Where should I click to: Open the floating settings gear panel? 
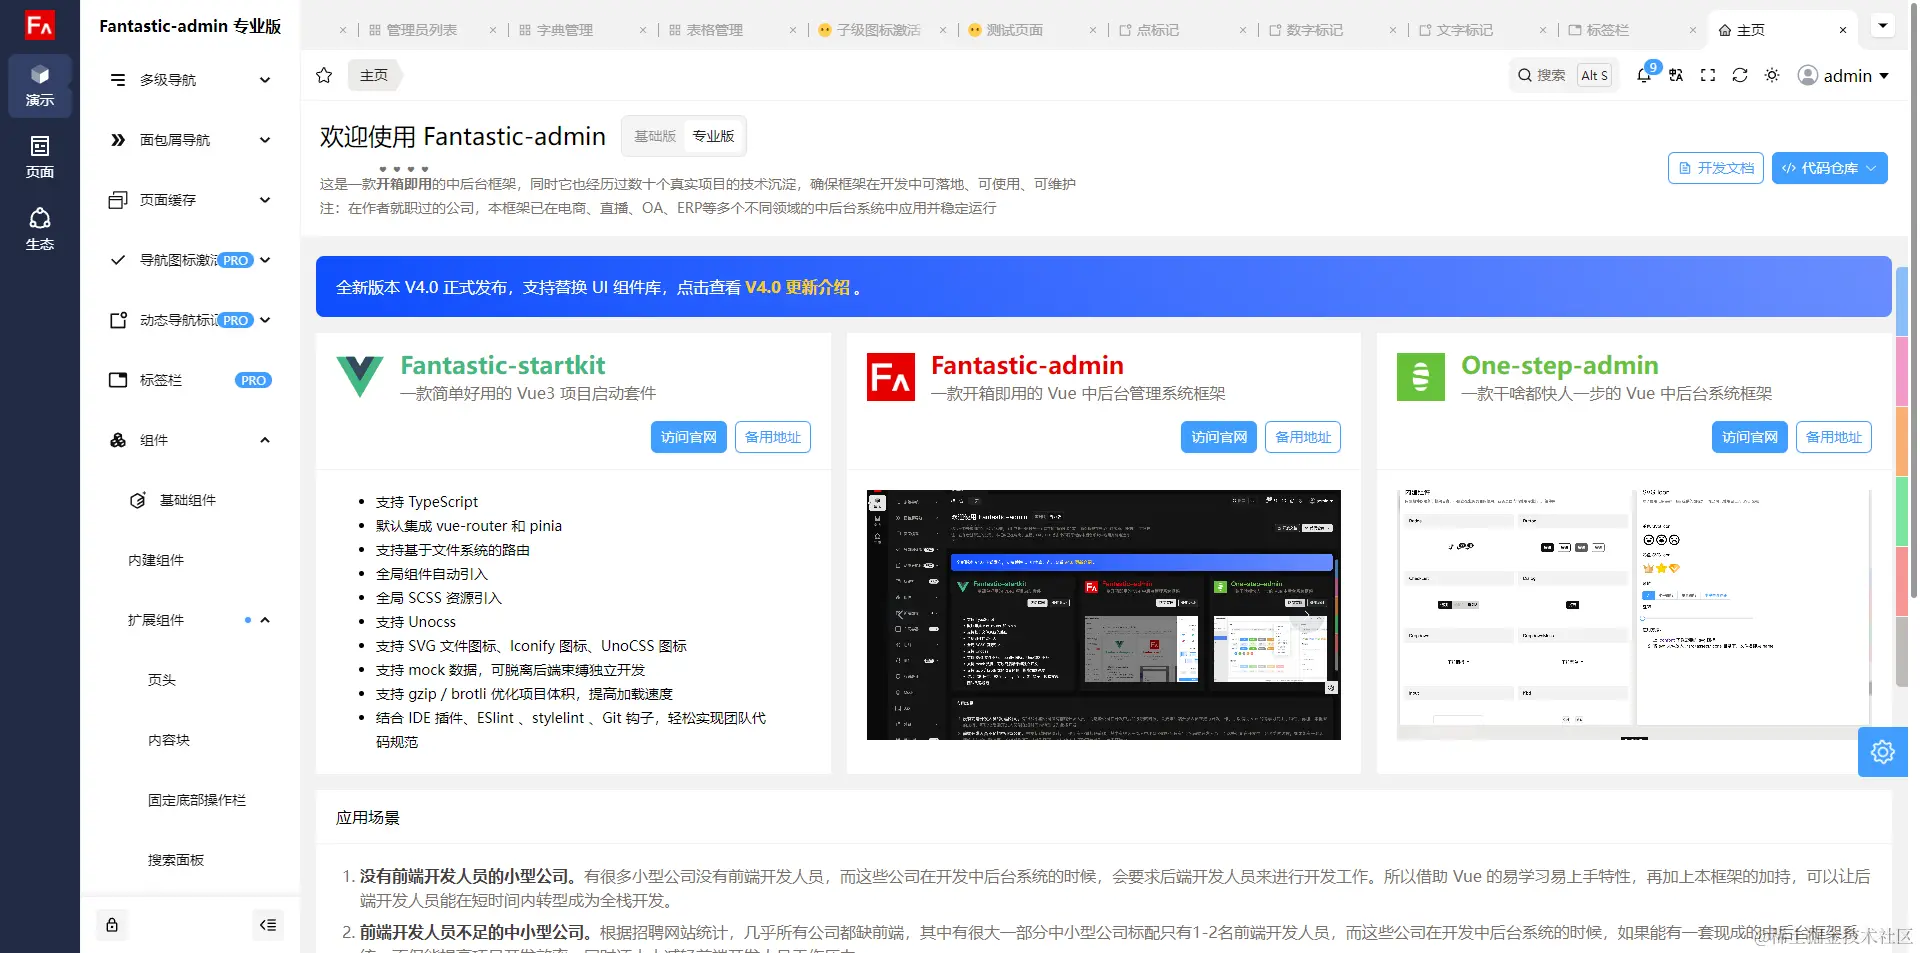coord(1883,752)
